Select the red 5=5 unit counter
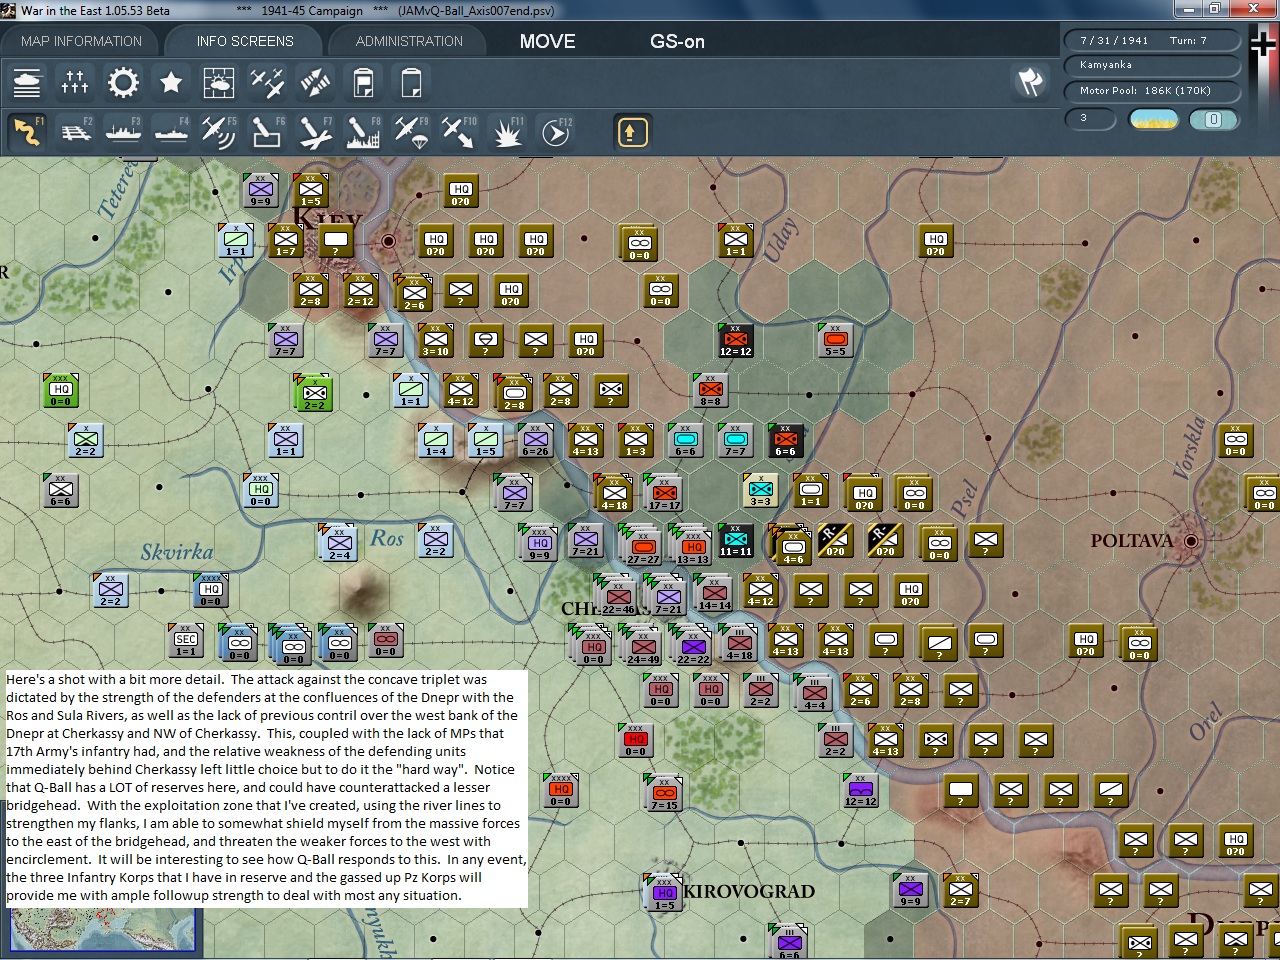The image size is (1280, 960). coord(835,341)
